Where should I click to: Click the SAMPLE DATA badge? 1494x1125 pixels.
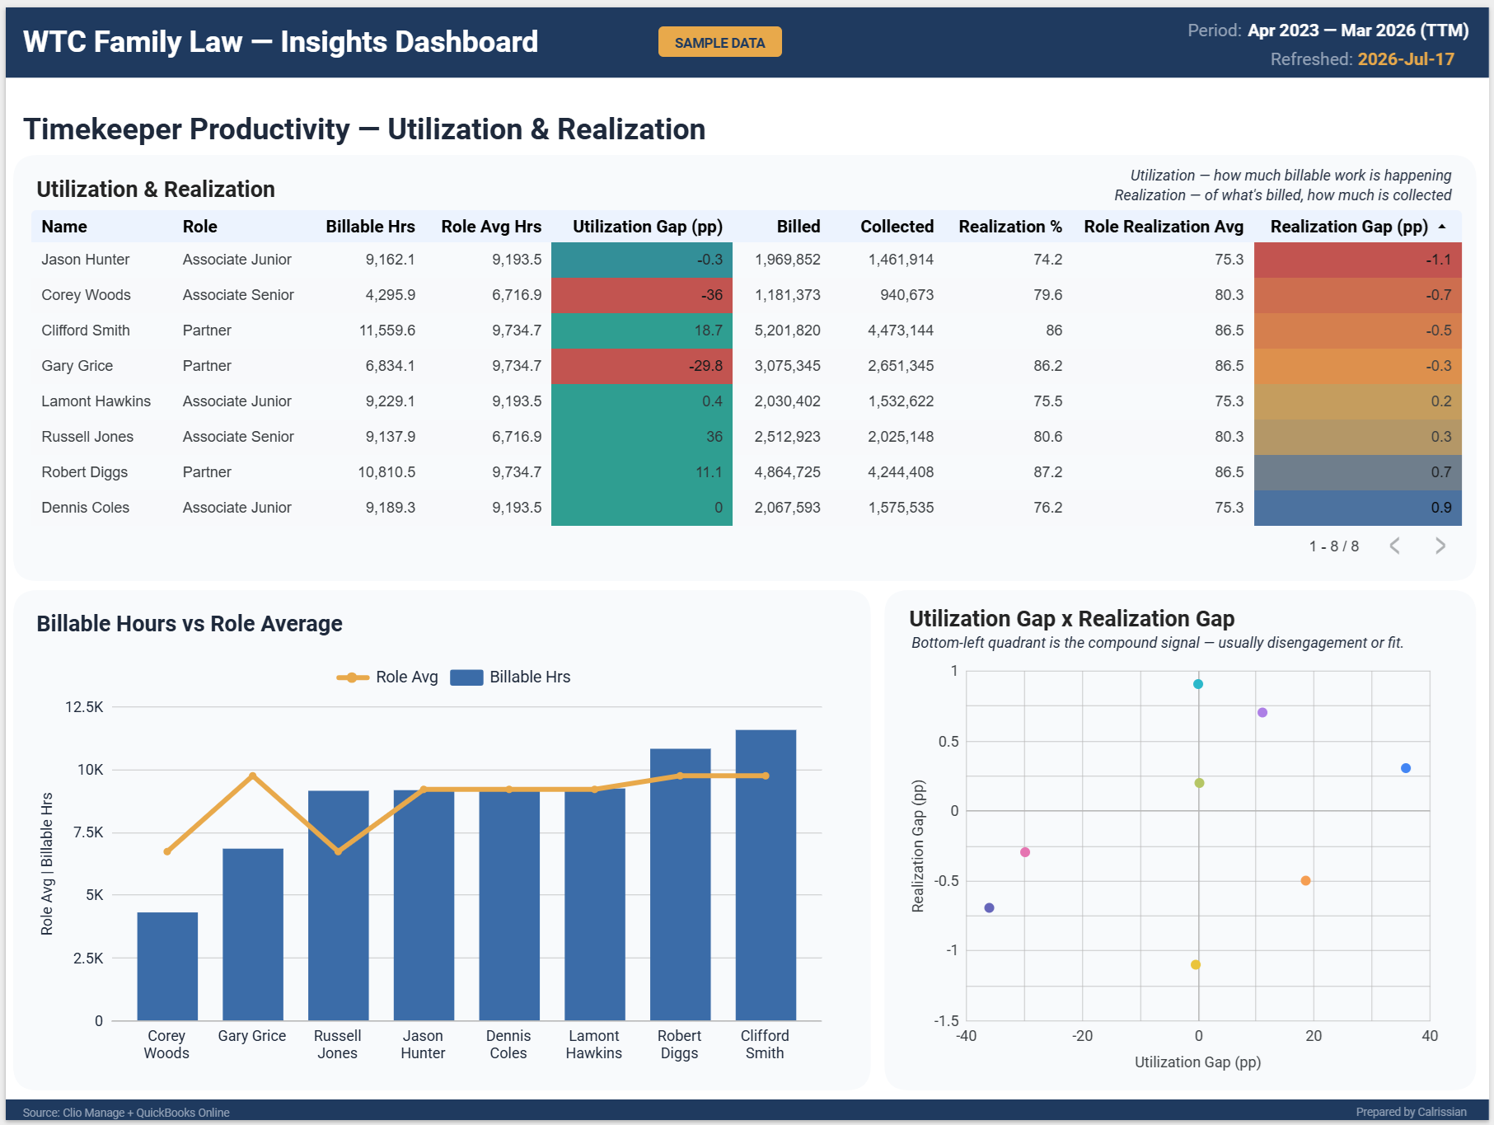(x=720, y=42)
